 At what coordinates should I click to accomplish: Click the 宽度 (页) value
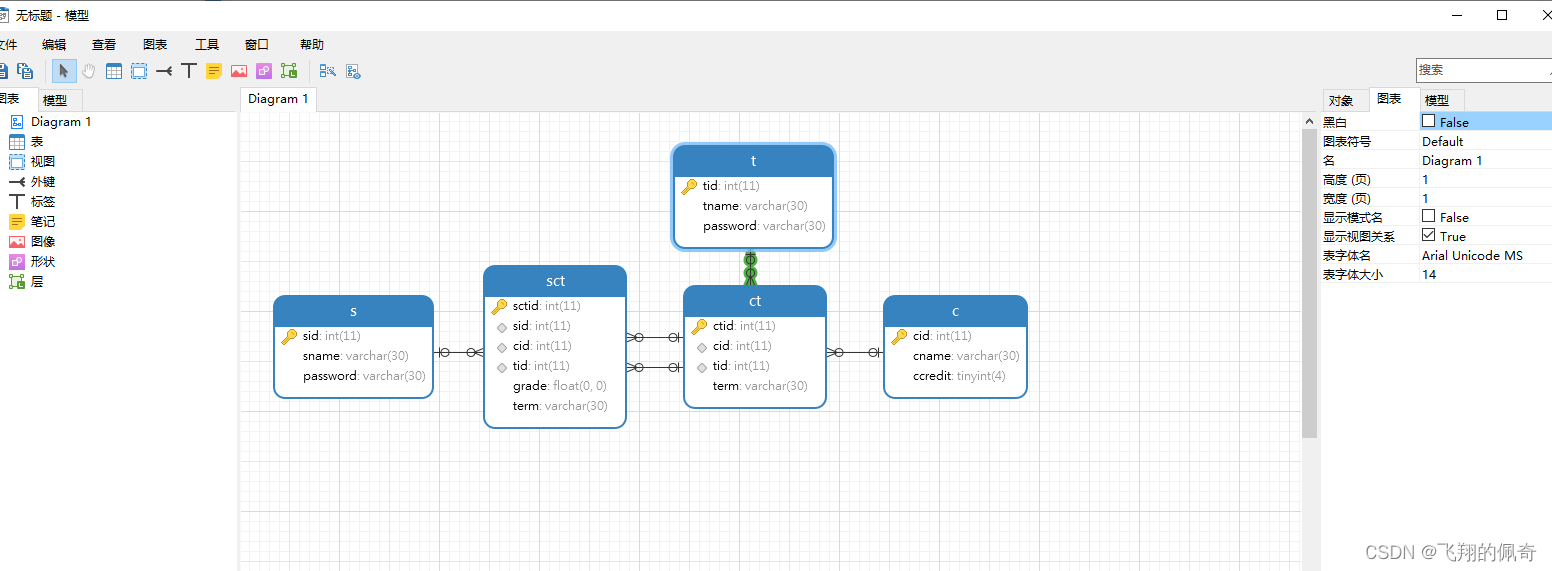pos(1485,198)
